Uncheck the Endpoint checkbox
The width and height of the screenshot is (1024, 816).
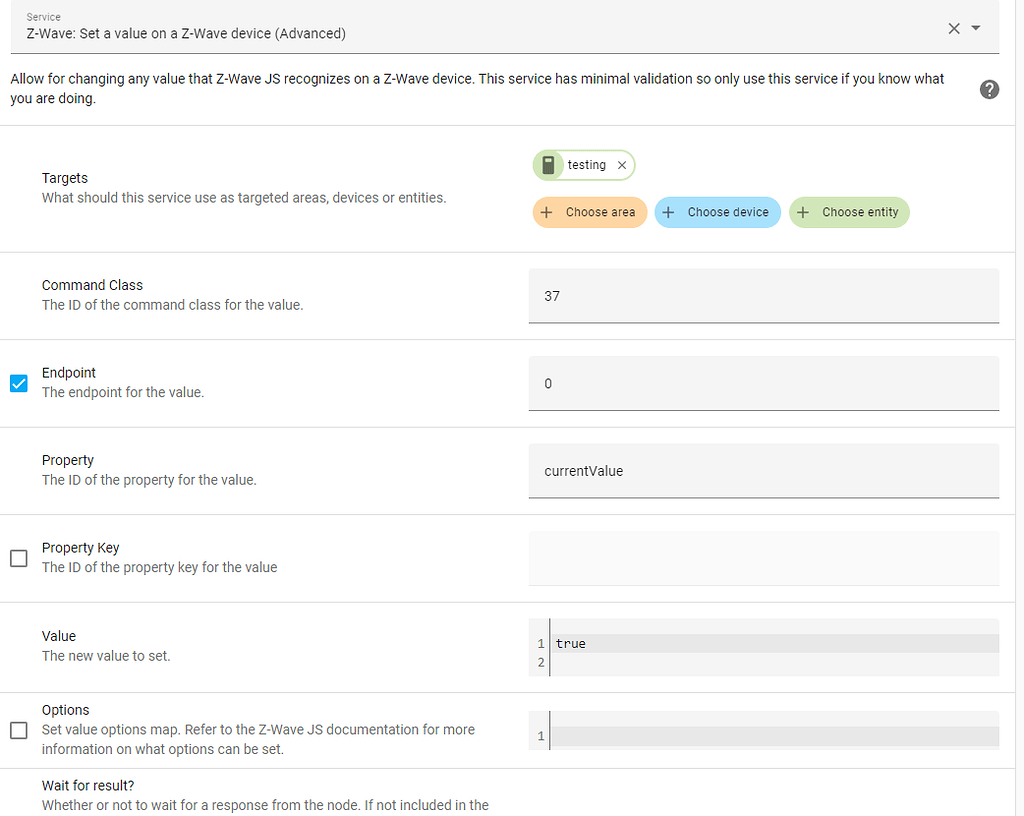(19, 383)
